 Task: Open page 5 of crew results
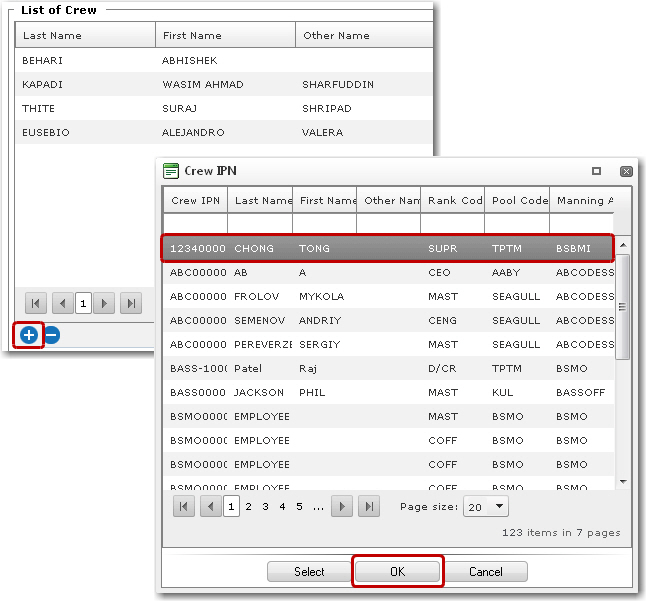click(299, 507)
